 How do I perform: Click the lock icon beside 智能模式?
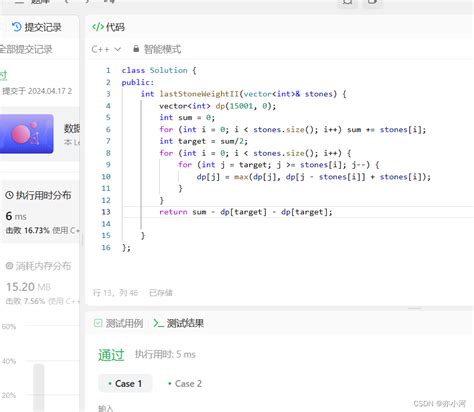click(x=136, y=49)
